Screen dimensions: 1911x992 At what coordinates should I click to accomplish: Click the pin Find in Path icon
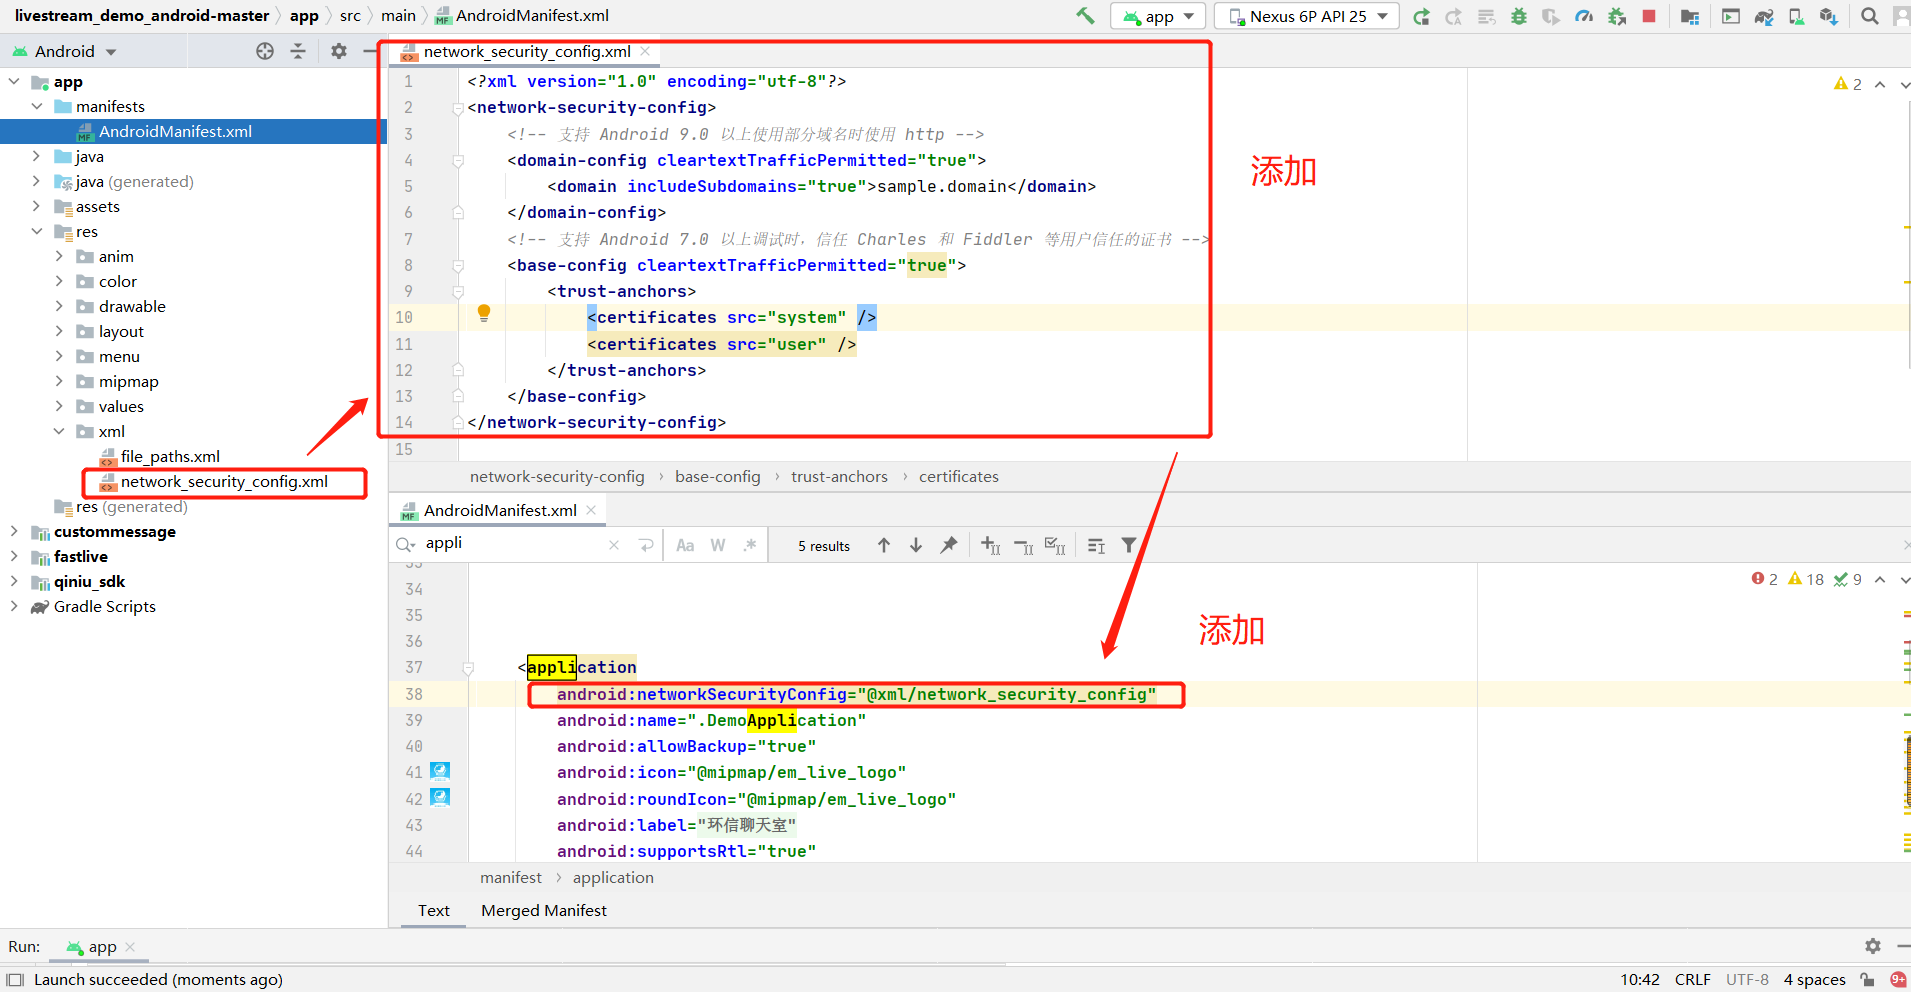pyautogui.click(x=949, y=545)
